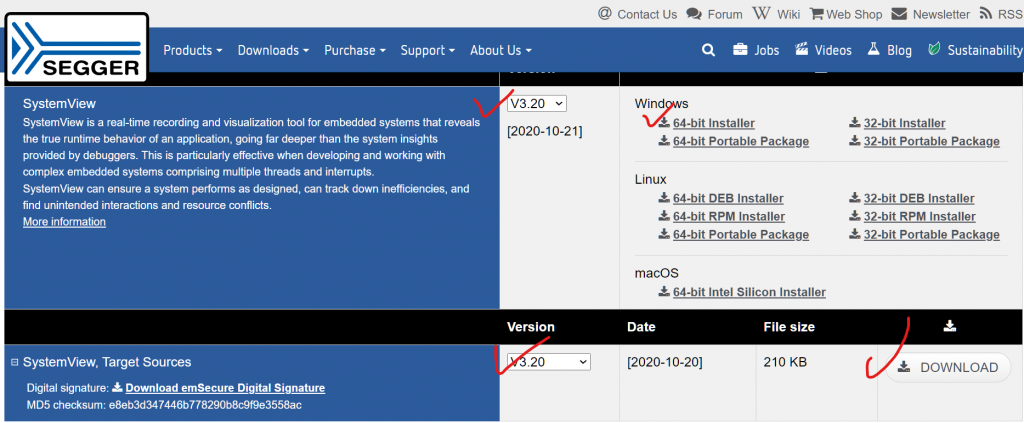
Task: Open the RSS feed link
Action: (x=1001, y=14)
